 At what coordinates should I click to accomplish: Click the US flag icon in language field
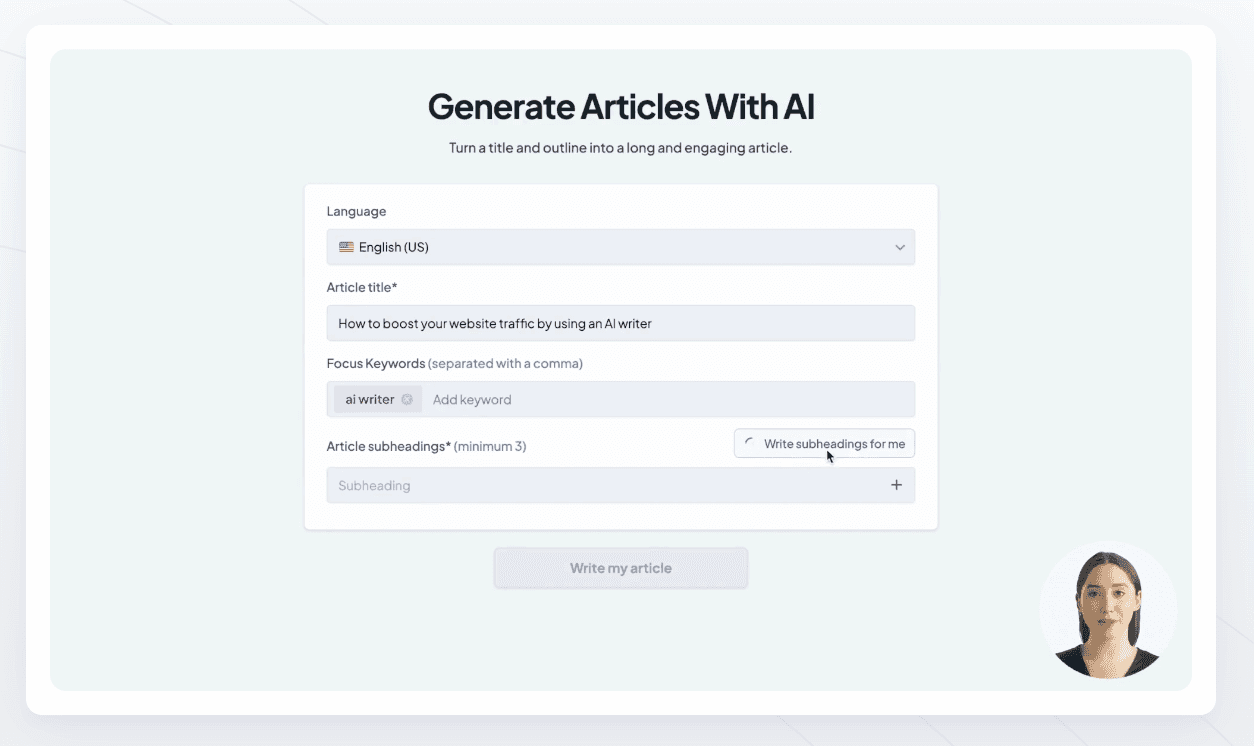pos(346,246)
